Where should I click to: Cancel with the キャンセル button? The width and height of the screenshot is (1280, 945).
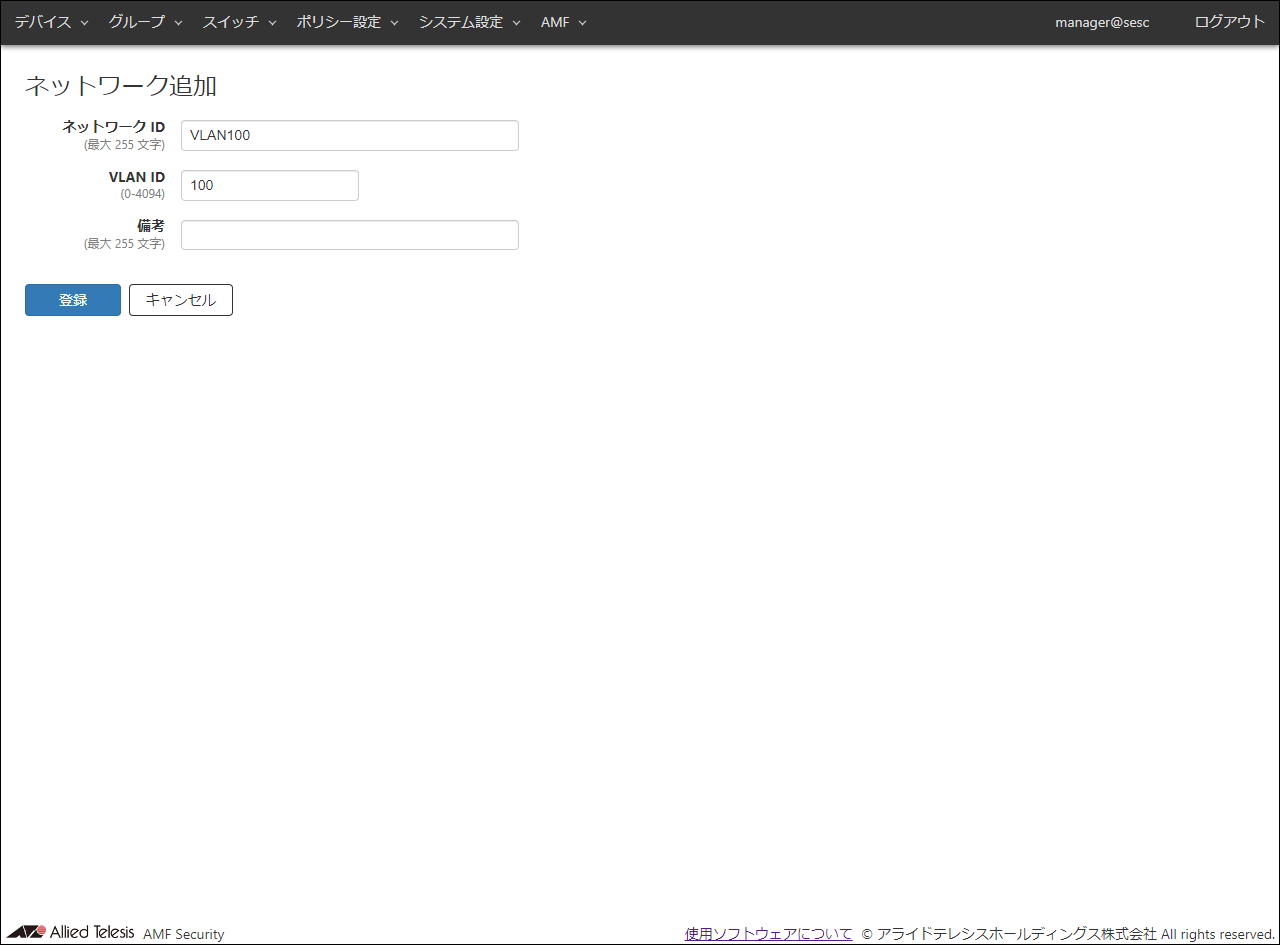(181, 300)
